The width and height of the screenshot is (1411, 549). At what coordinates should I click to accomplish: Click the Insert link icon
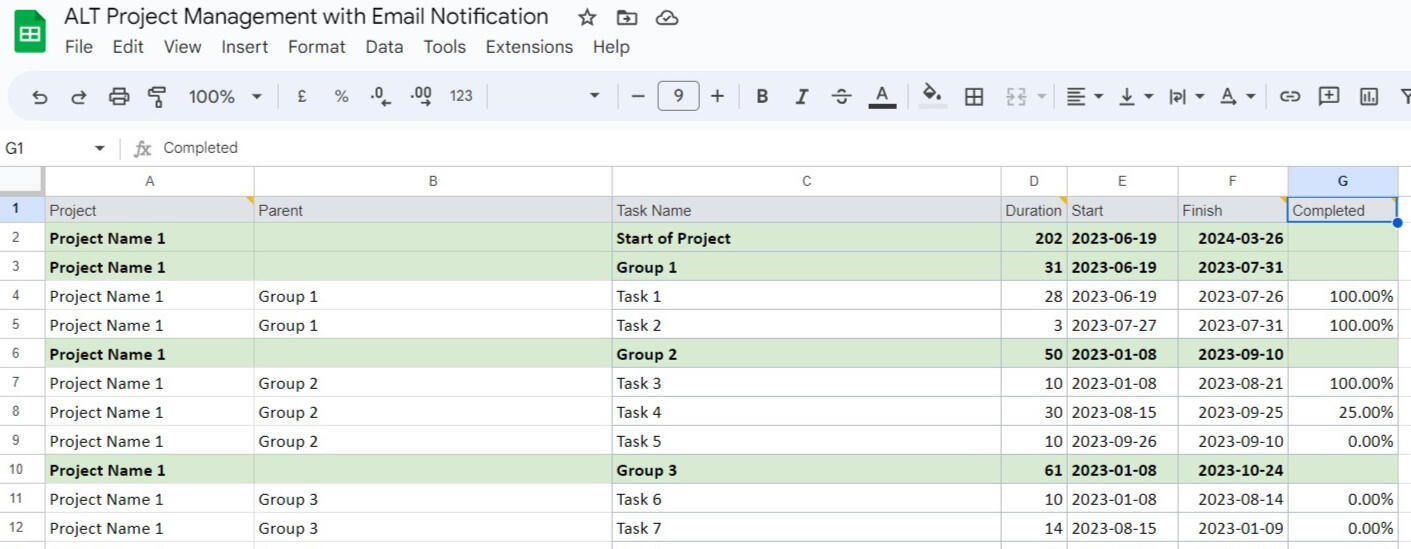click(1290, 97)
